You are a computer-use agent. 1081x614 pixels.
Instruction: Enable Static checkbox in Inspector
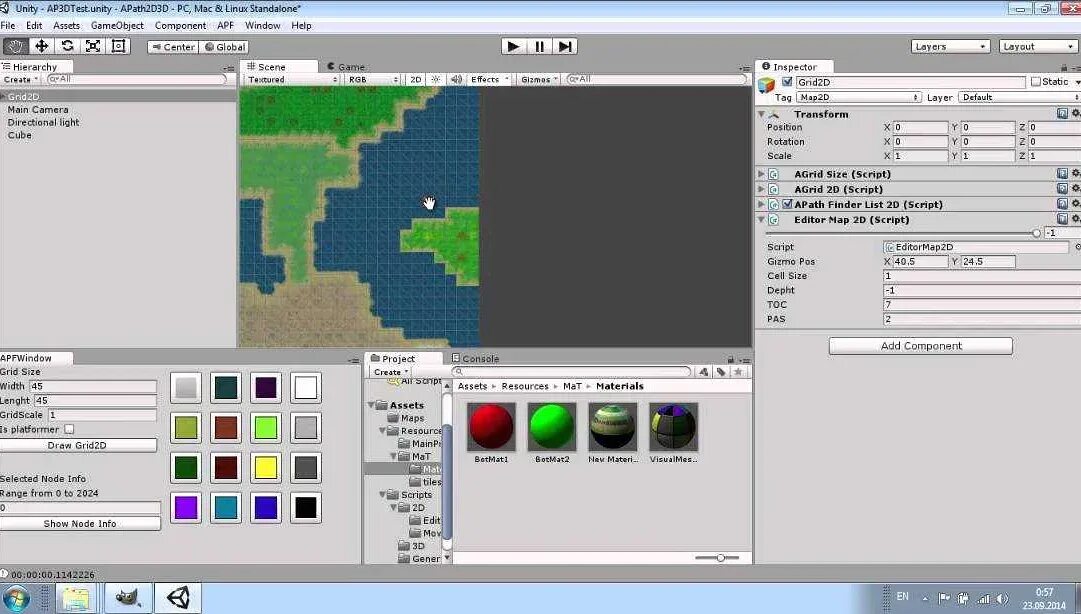click(1035, 81)
